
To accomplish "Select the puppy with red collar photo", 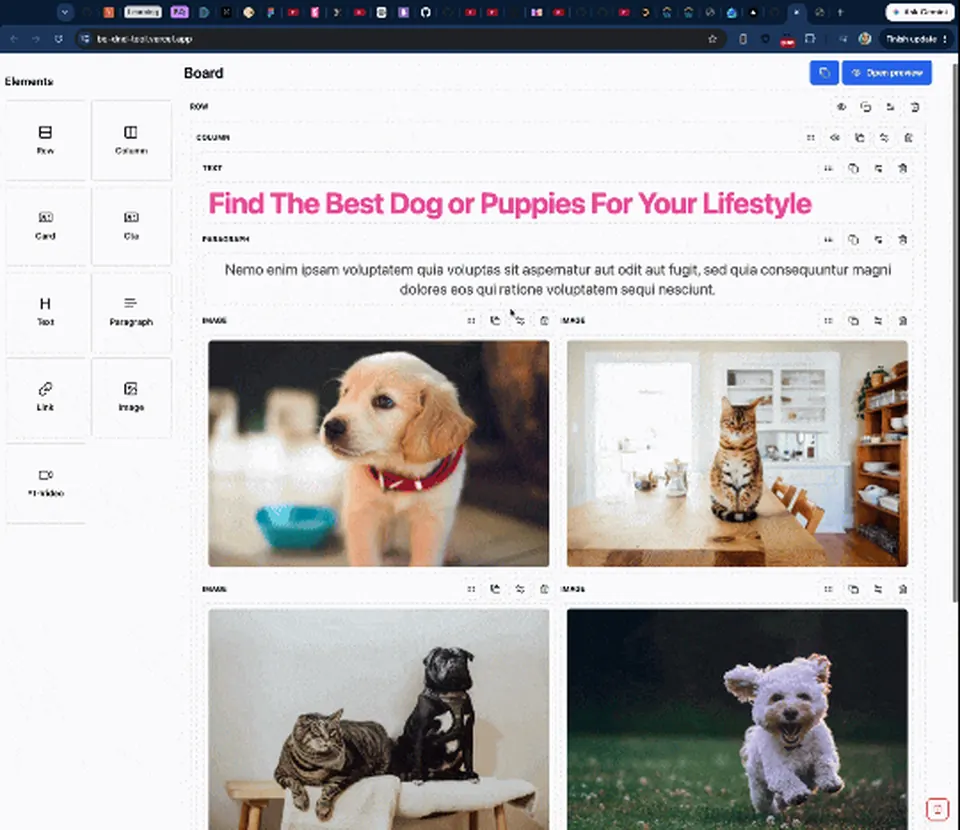I will pyautogui.click(x=378, y=454).
